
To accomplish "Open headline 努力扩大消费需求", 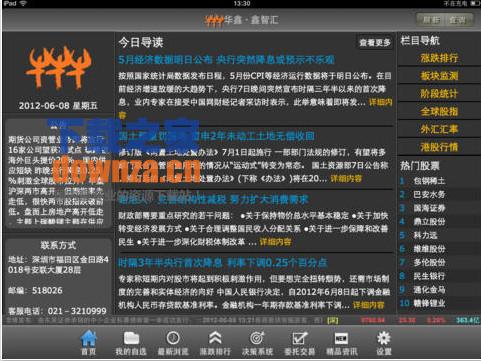I will 213,199.
